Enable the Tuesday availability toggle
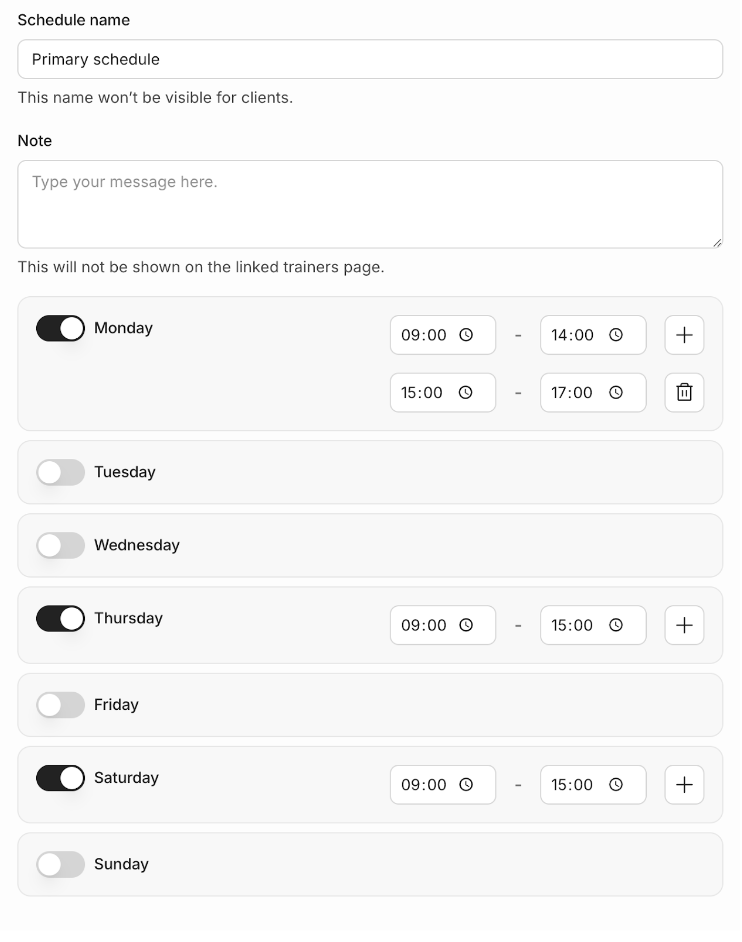 pyautogui.click(x=60, y=472)
